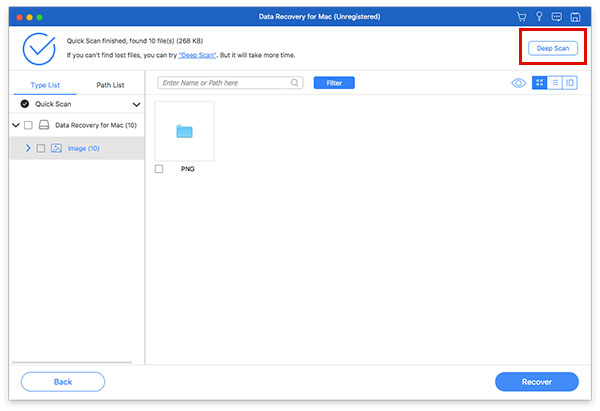Screen dimensions: 600x411
Task: Click the green fullscreen window button
Action: click(39, 17)
